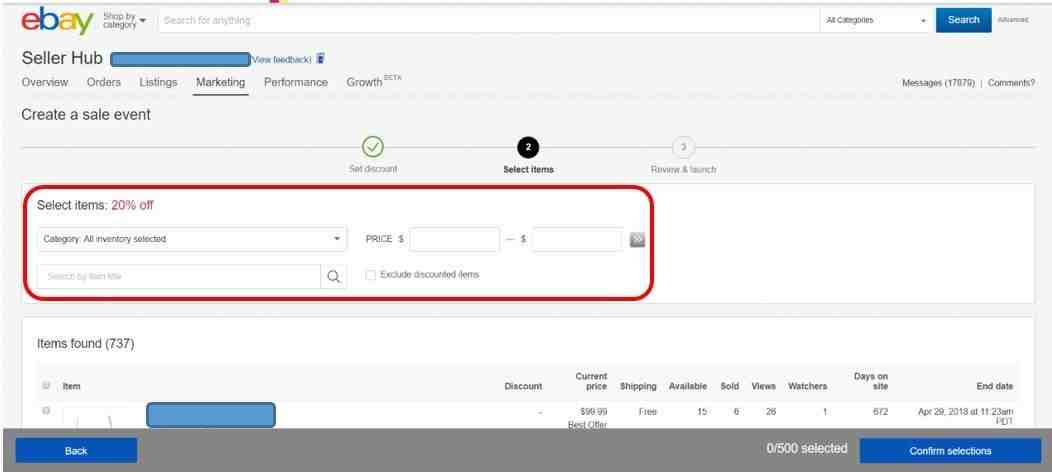Image resolution: width=1052 pixels, height=474 pixels.
Task: Open the View feedback link
Action: (x=281, y=60)
